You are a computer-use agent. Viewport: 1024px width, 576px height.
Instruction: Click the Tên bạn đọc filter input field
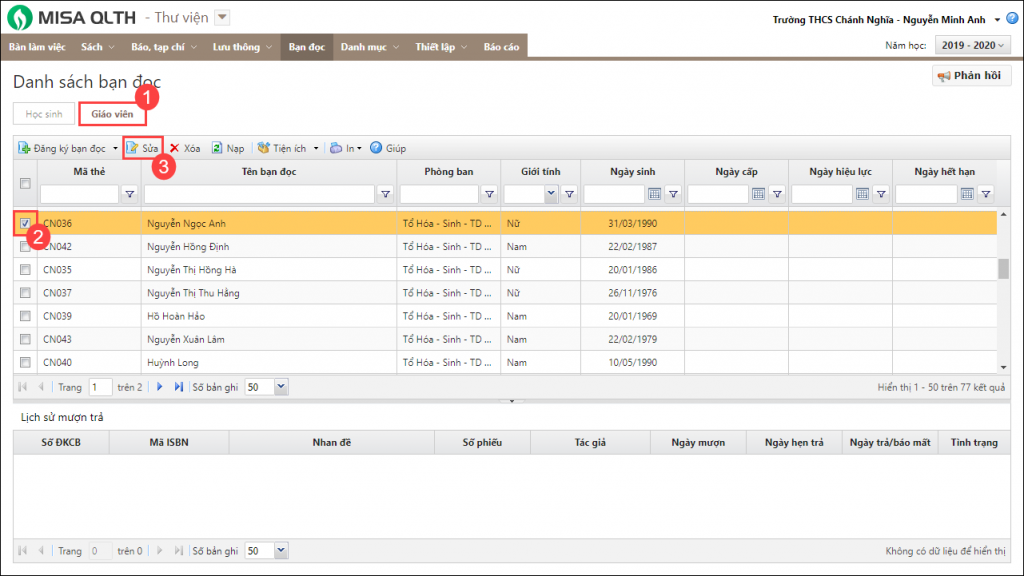coord(259,194)
